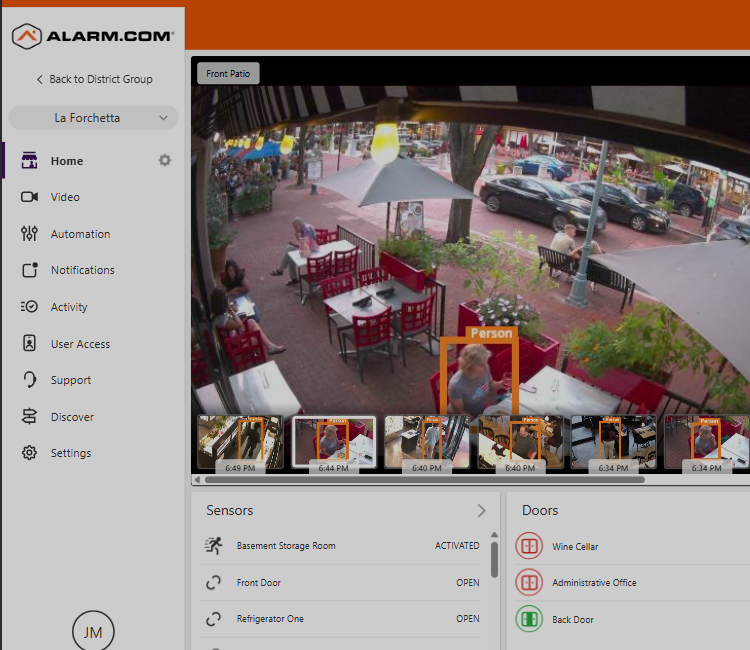Image resolution: width=750 pixels, height=650 pixels.
Task: Click the Activity checklist icon
Action: (29, 306)
